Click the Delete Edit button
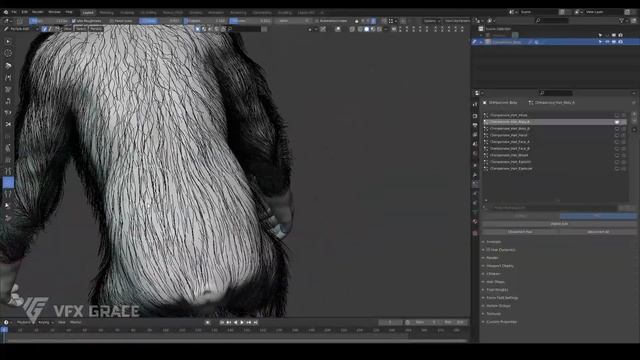The image size is (640, 360). (x=559, y=224)
